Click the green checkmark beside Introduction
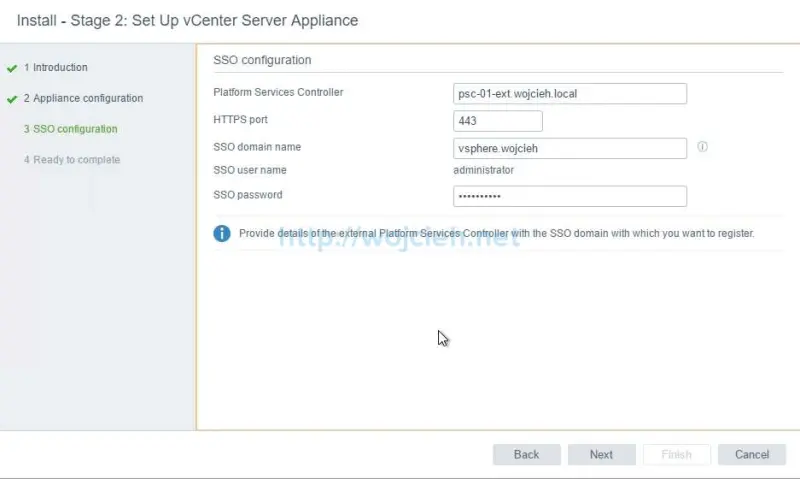Screen dimensions: 800x479 12,68
